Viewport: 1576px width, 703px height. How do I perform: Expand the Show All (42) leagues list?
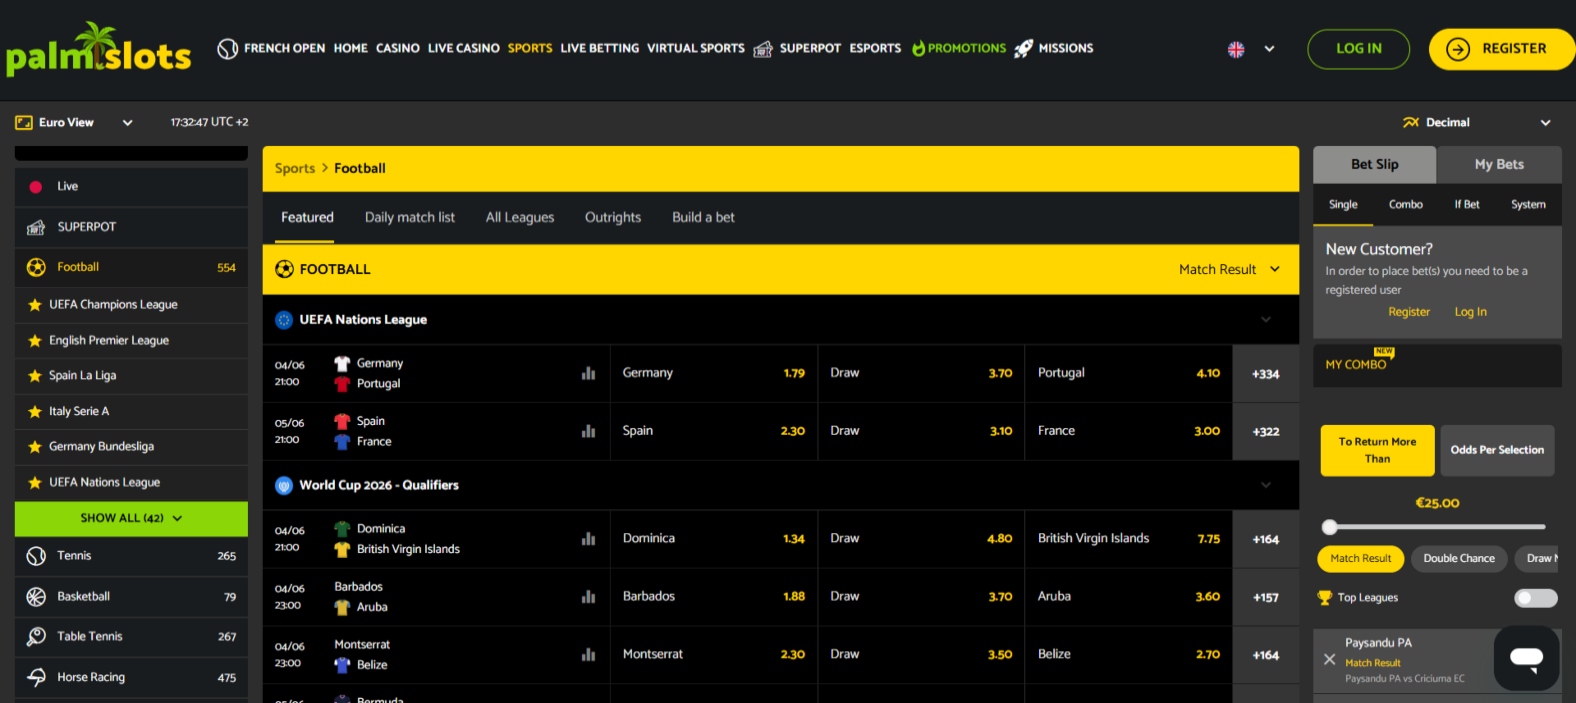click(131, 519)
